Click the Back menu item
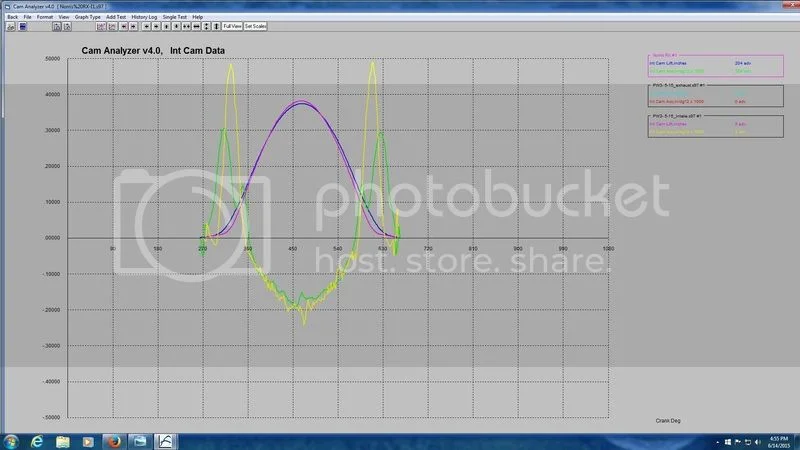Viewport: 800px width, 450px height. 13,17
